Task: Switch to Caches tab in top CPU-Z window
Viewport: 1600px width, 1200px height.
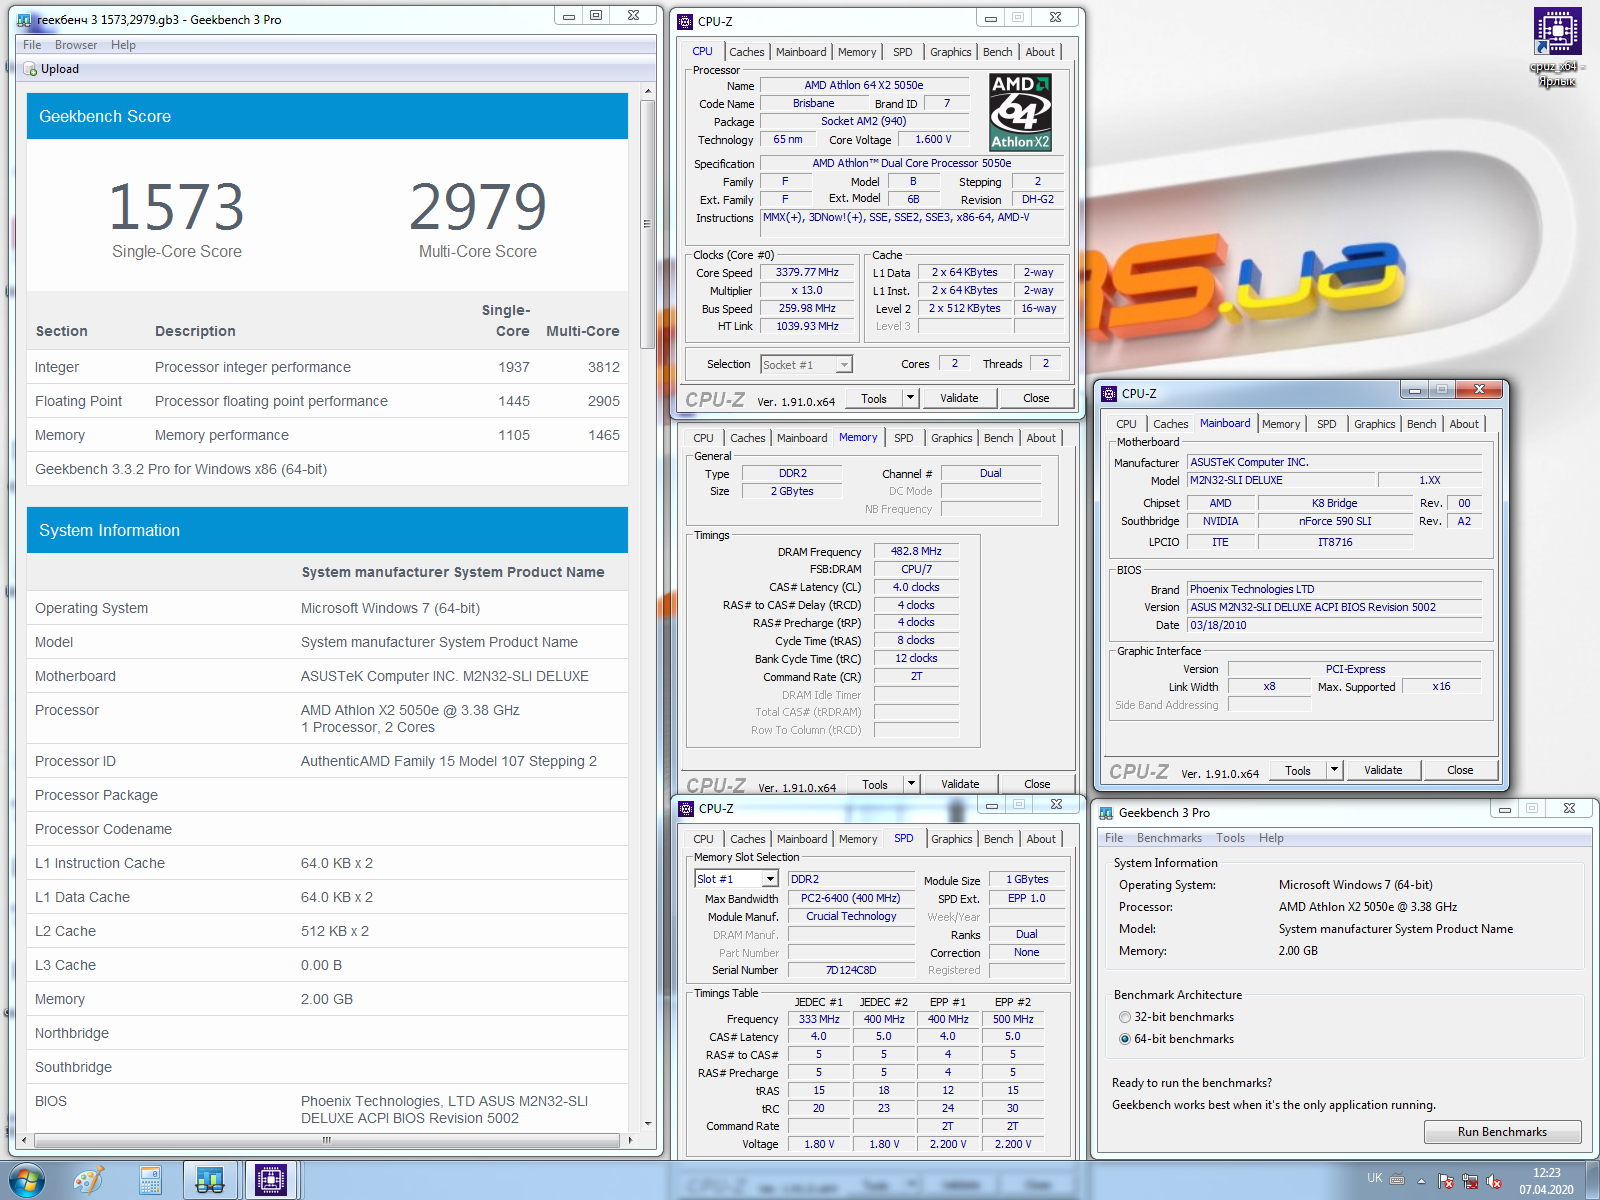Action: pyautogui.click(x=746, y=52)
